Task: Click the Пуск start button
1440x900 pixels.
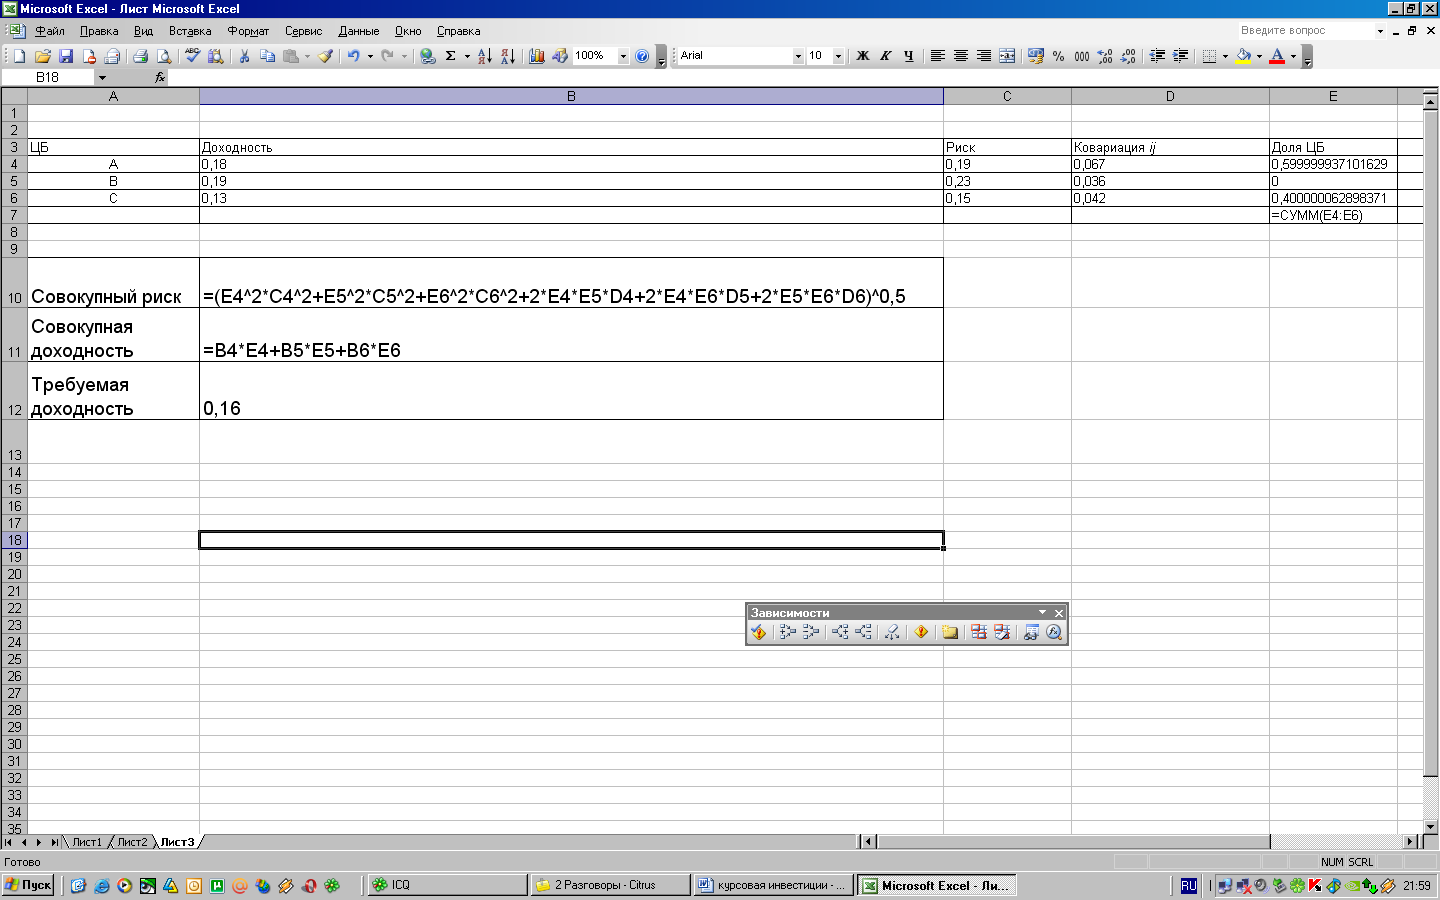Action: tap(28, 885)
